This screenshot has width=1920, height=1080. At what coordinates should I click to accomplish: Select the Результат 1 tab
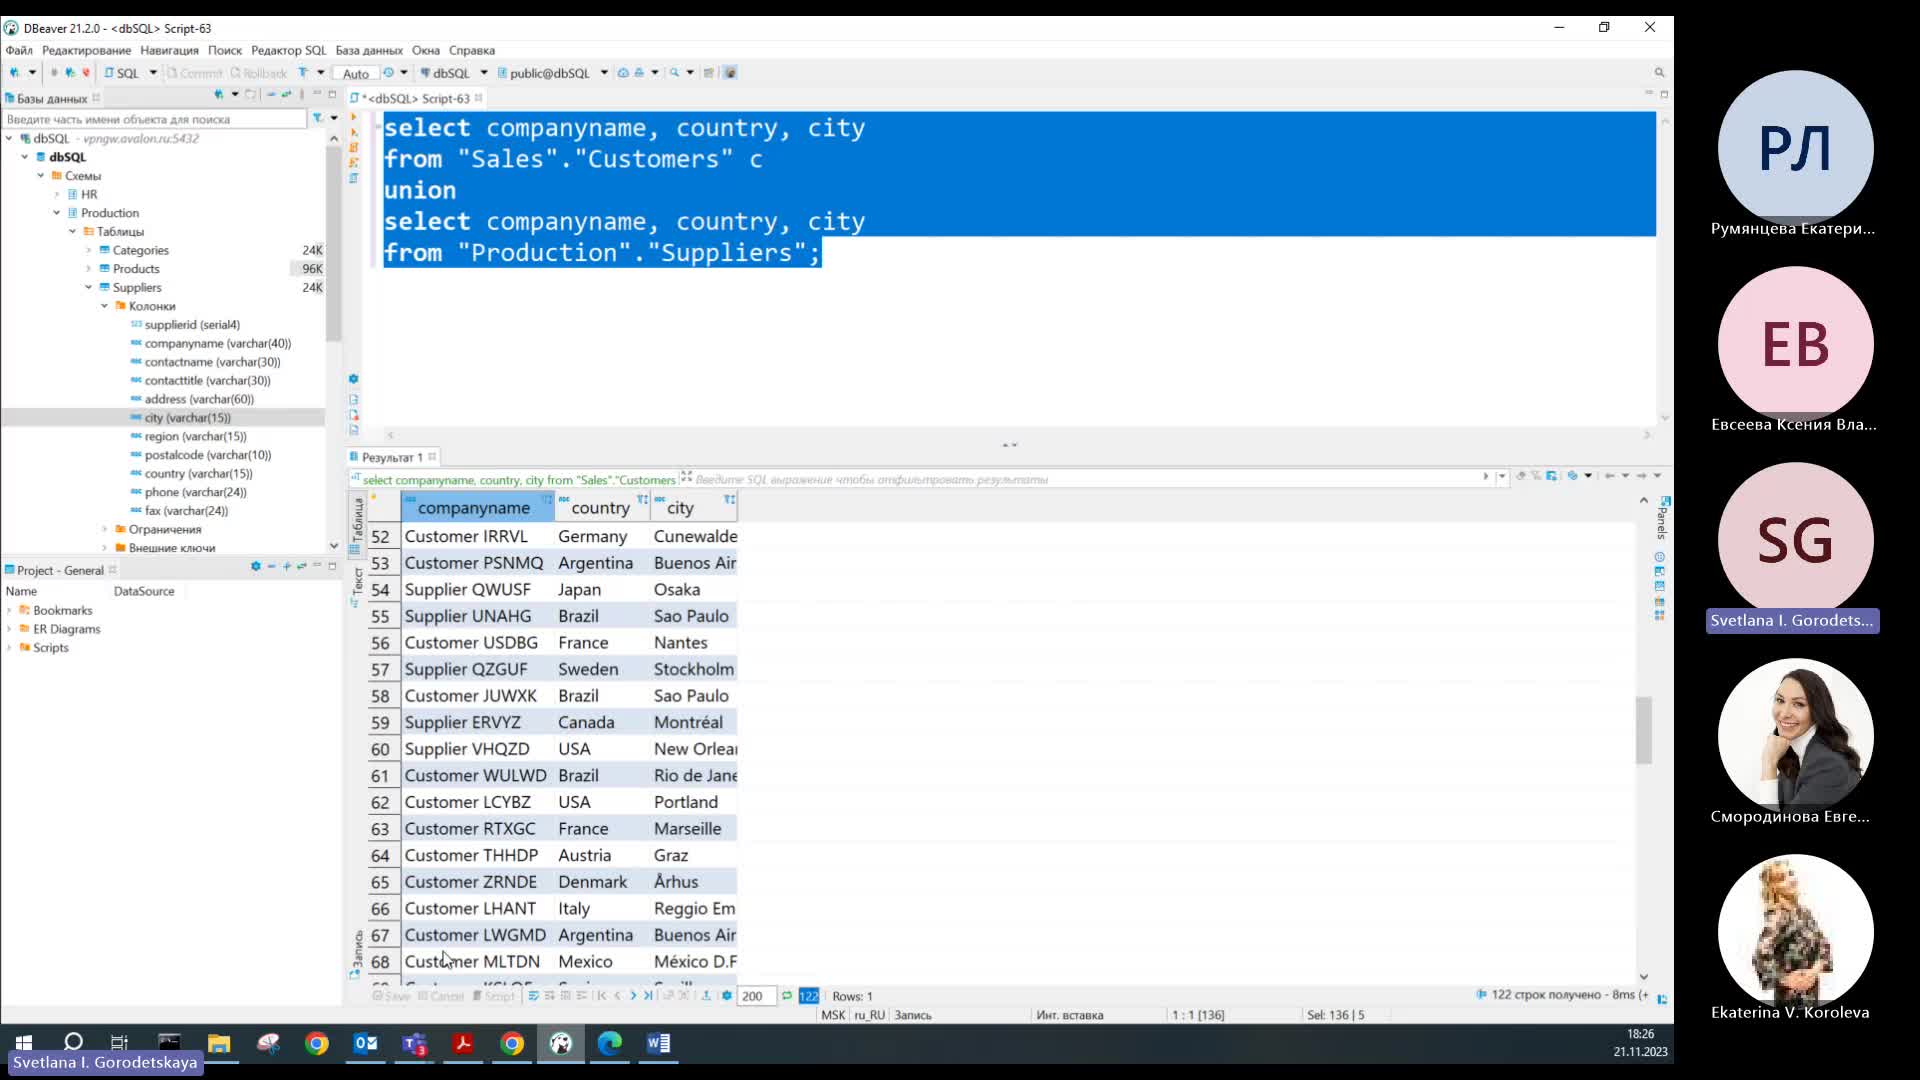point(391,457)
